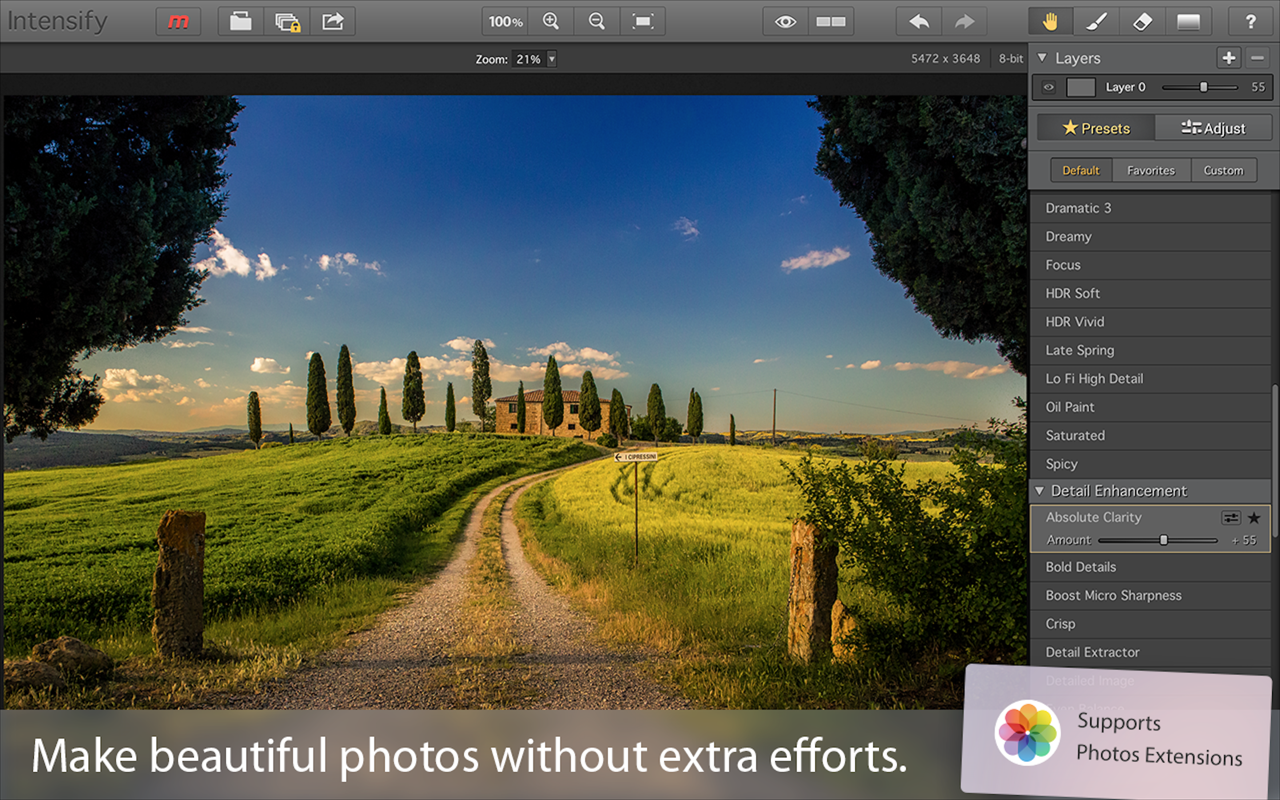Click the zoom out magnifier icon
Image resolution: width=1280 pixels, height=800 pixels.
click(x=597, y=21)
